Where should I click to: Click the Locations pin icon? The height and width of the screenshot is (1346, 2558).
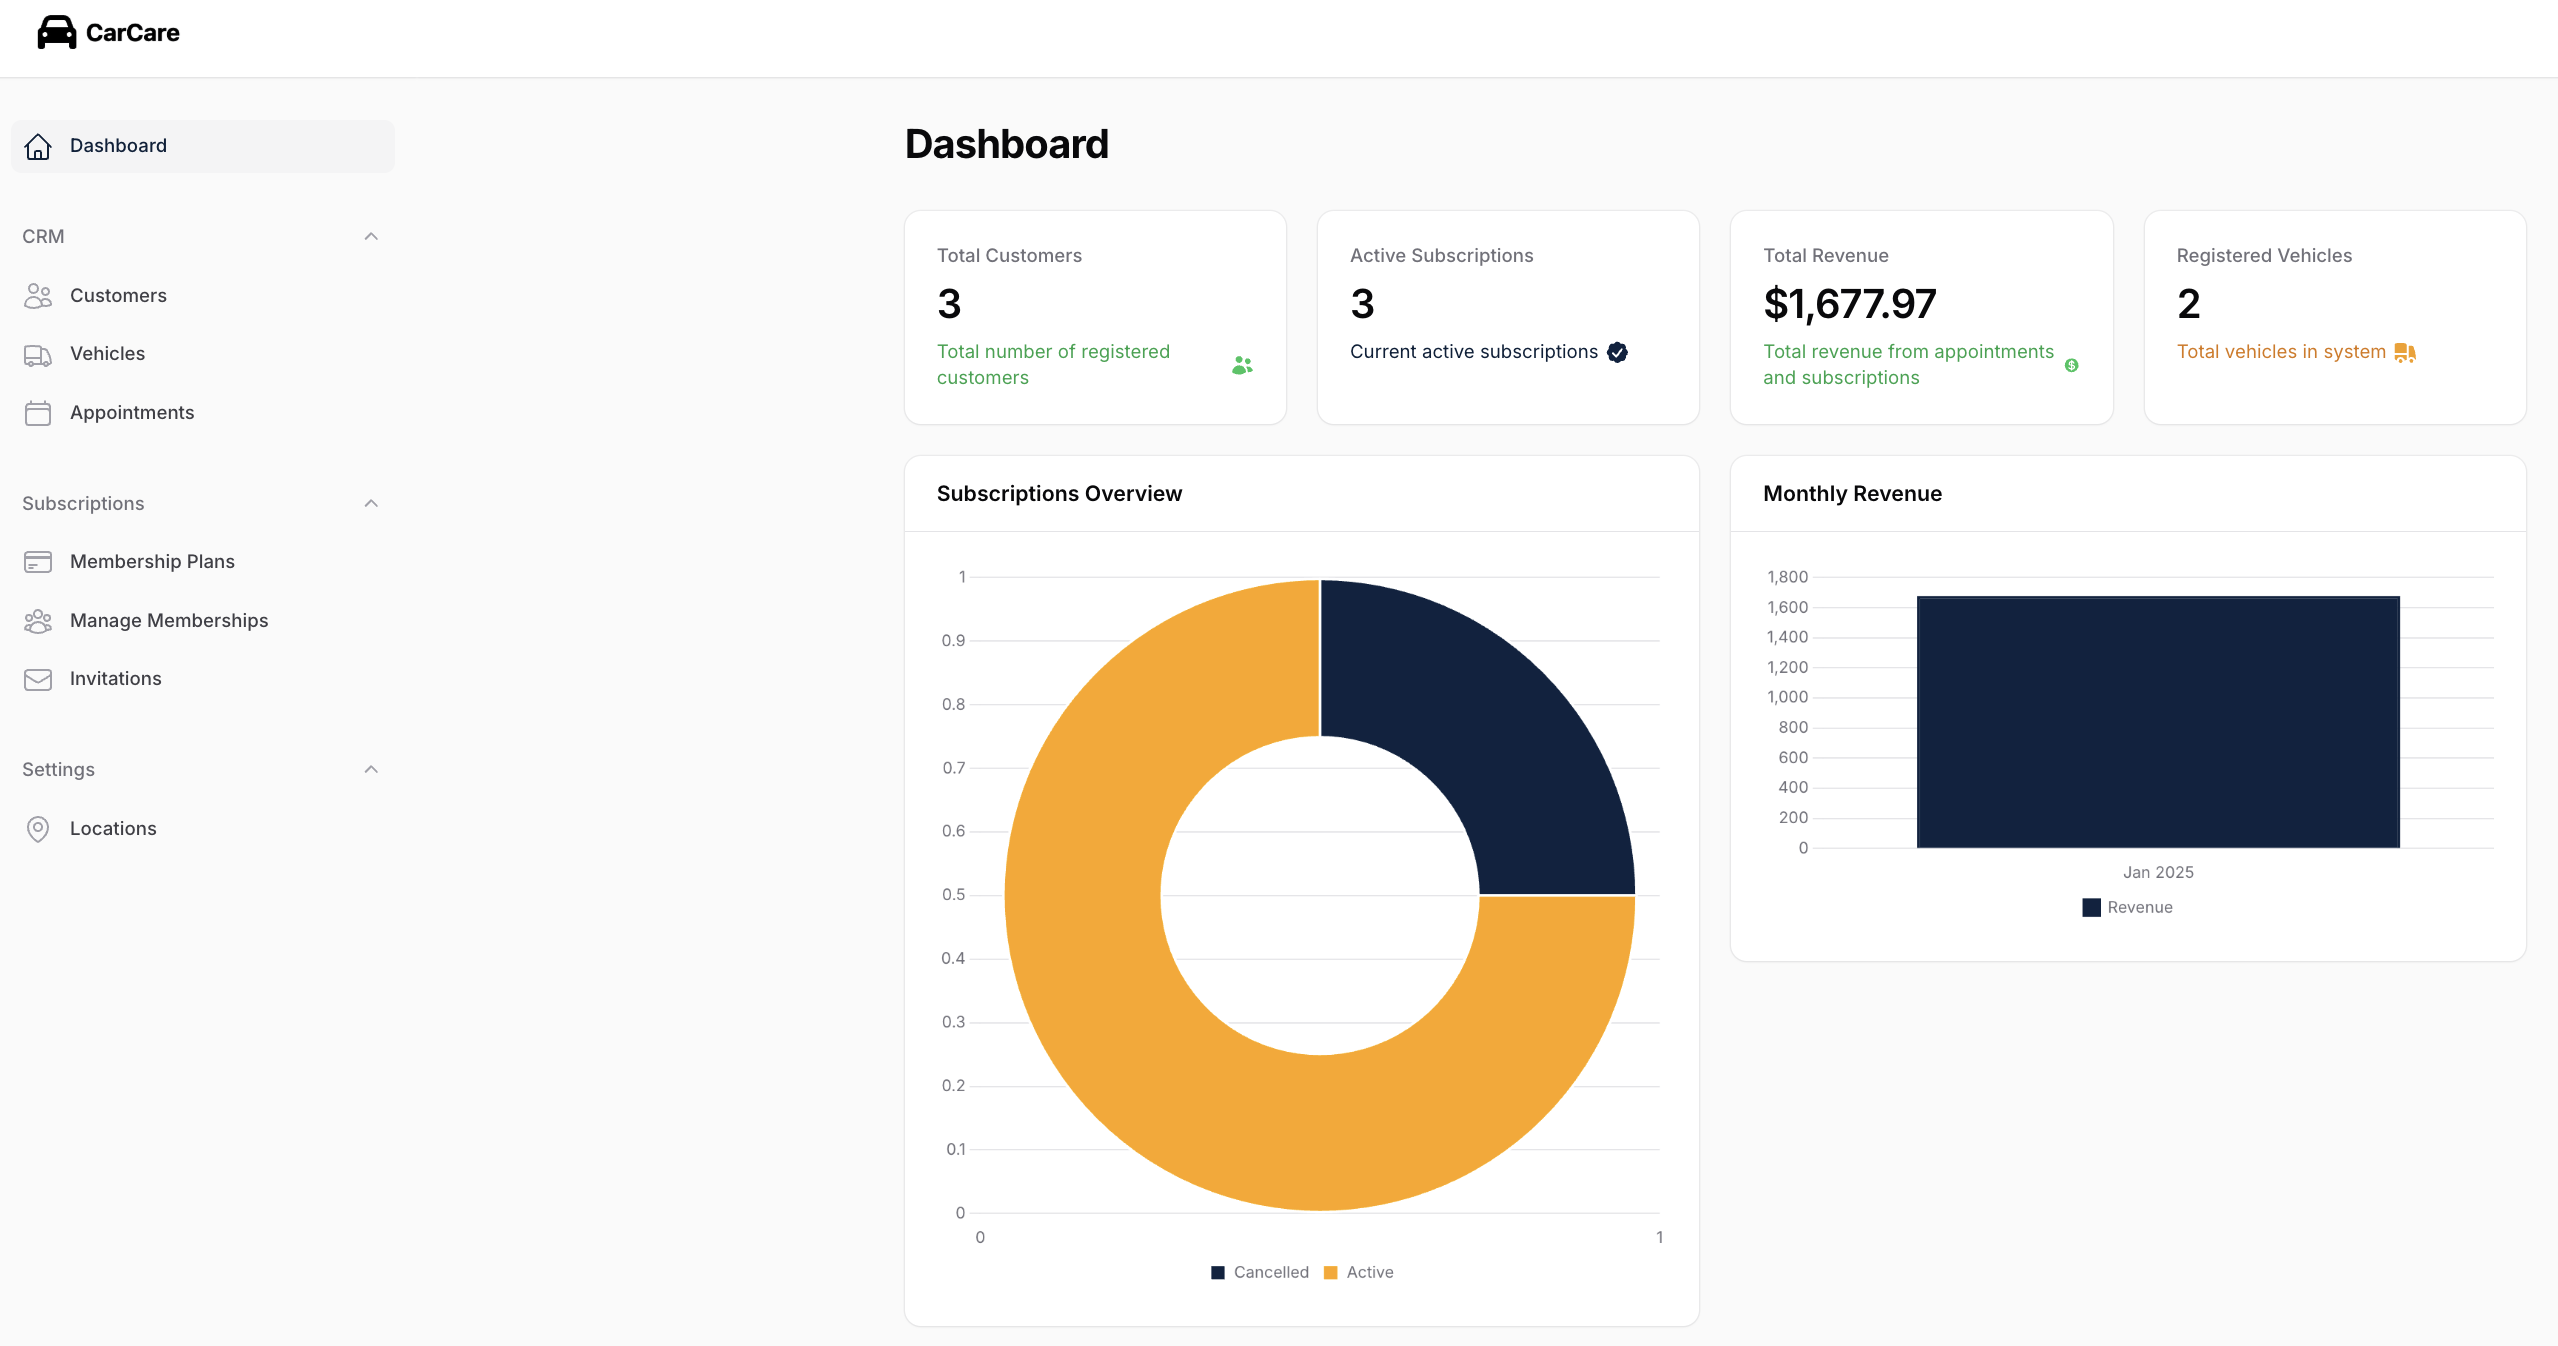click(x=38, y=829)
